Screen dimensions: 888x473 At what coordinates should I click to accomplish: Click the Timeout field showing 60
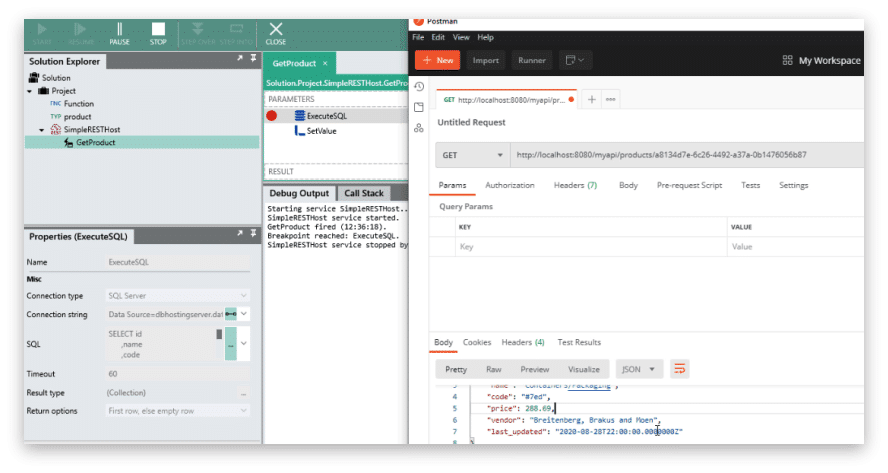tap(178, 374)
